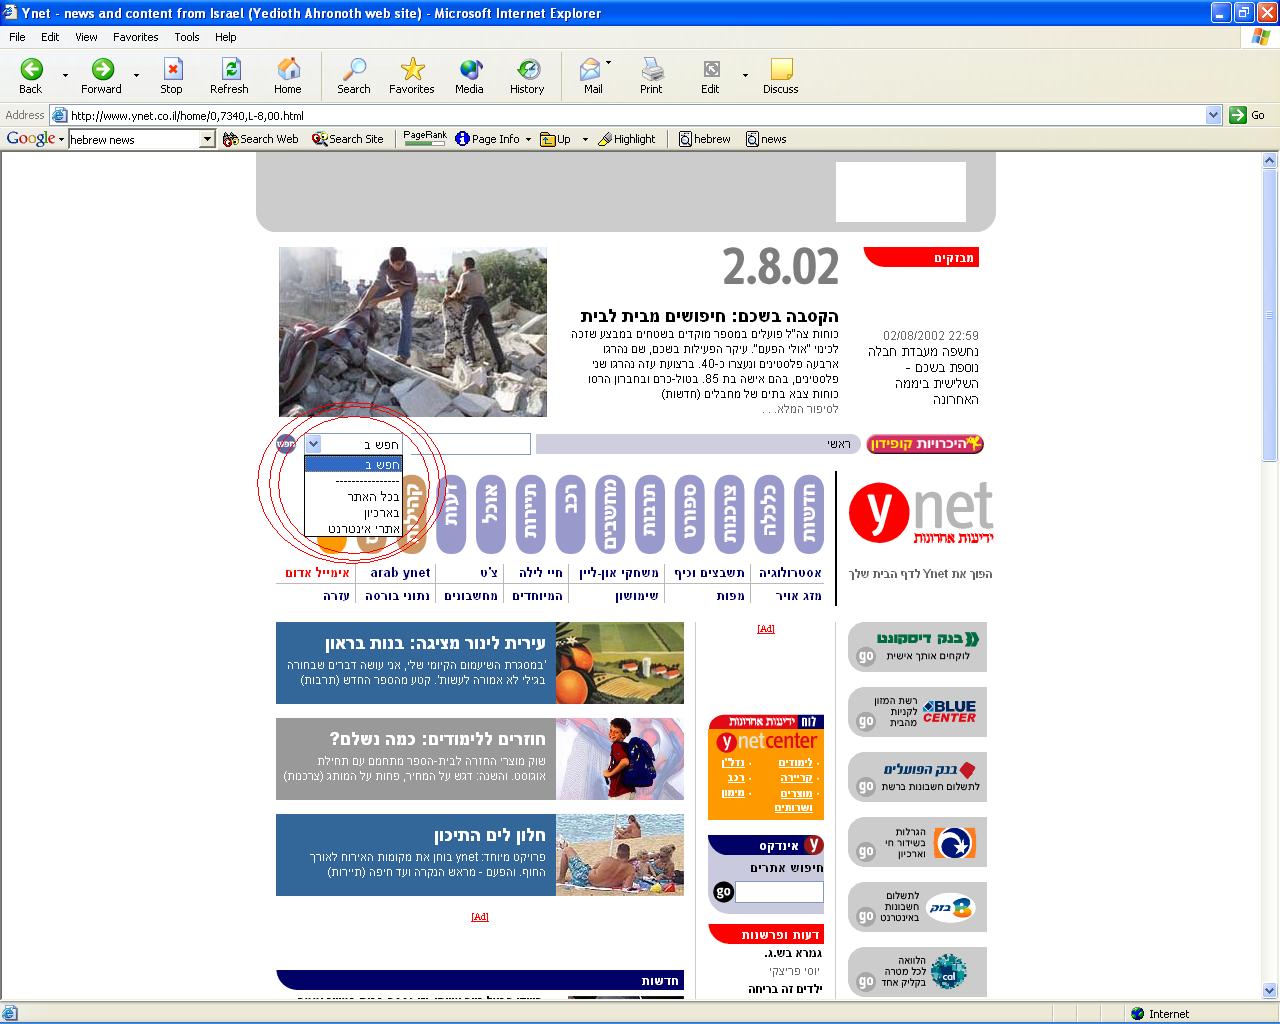
Task: Find the word 'hebrew' button
Action: click(705, 139)
